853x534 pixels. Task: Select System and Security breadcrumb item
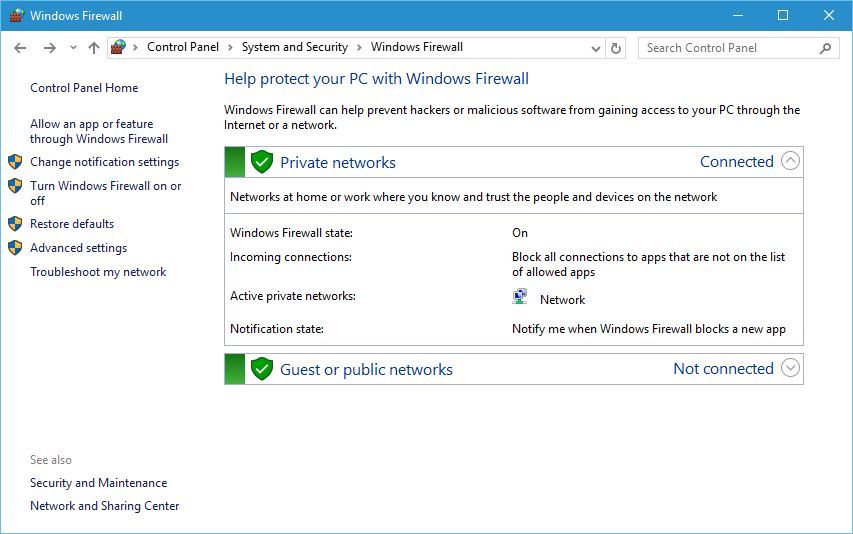294,47
